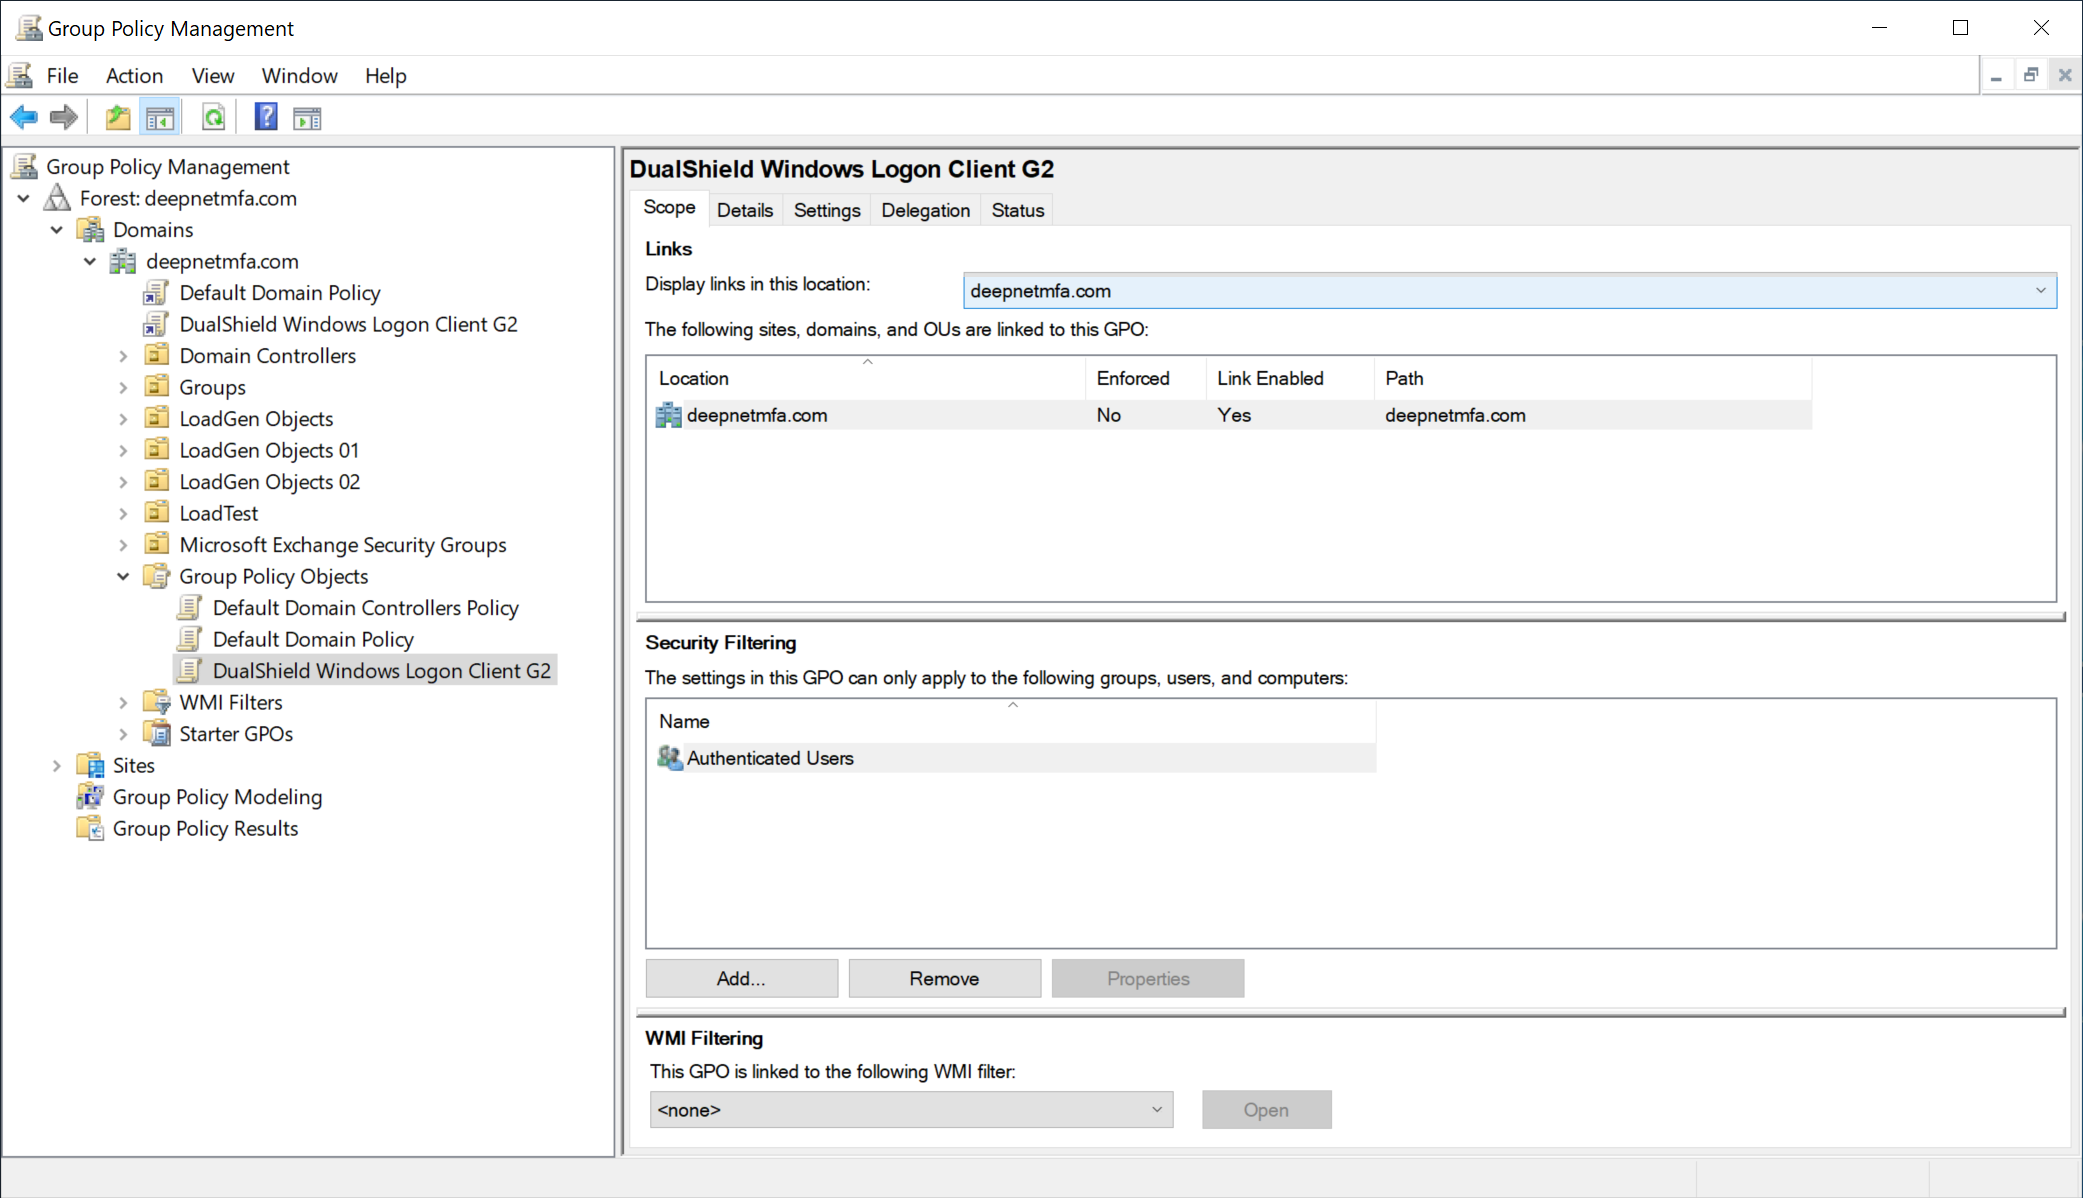Click the Remove button
Image resolution: width=2083 pixels, height=1198 pixels.
[944, 978]
